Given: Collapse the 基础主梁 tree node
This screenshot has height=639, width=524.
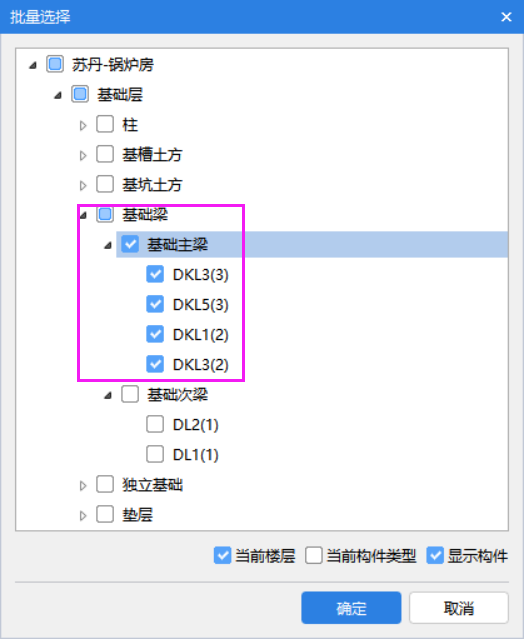Looking at the screenshot, I should pyautogui.click(x=108, y=245).
